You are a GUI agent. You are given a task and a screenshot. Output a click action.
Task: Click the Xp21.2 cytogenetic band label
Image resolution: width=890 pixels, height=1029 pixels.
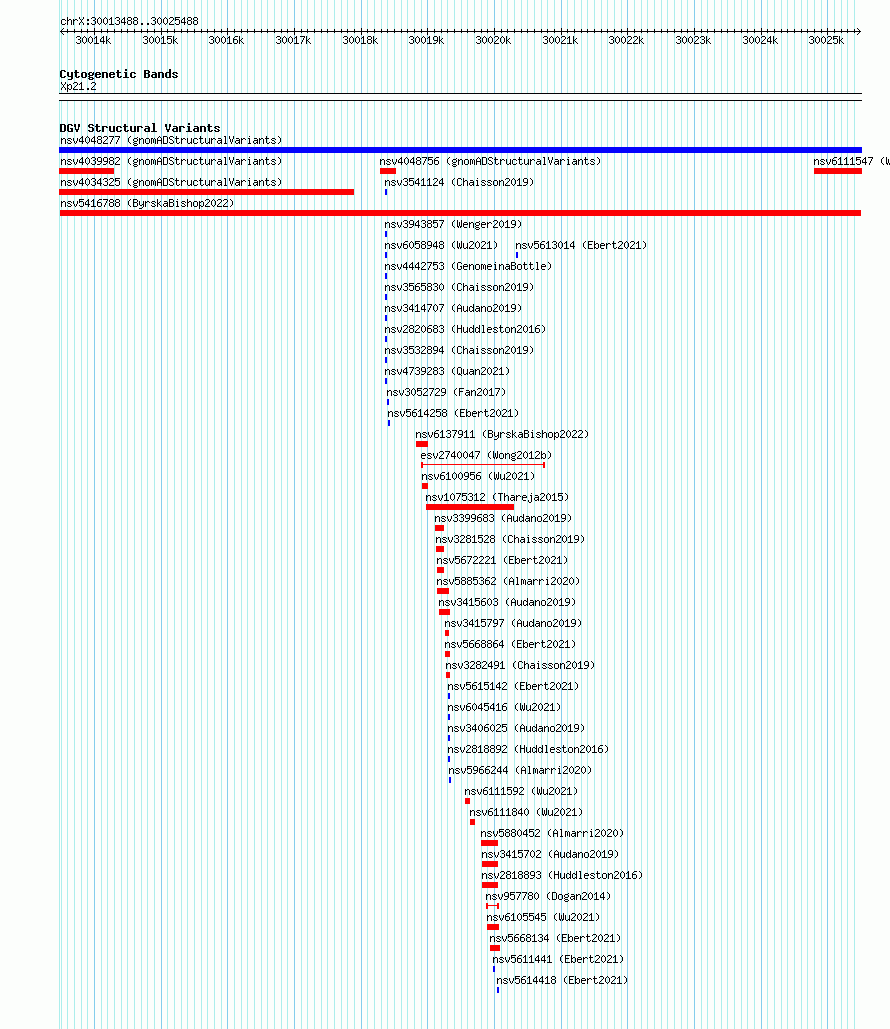tap(78, 87)
